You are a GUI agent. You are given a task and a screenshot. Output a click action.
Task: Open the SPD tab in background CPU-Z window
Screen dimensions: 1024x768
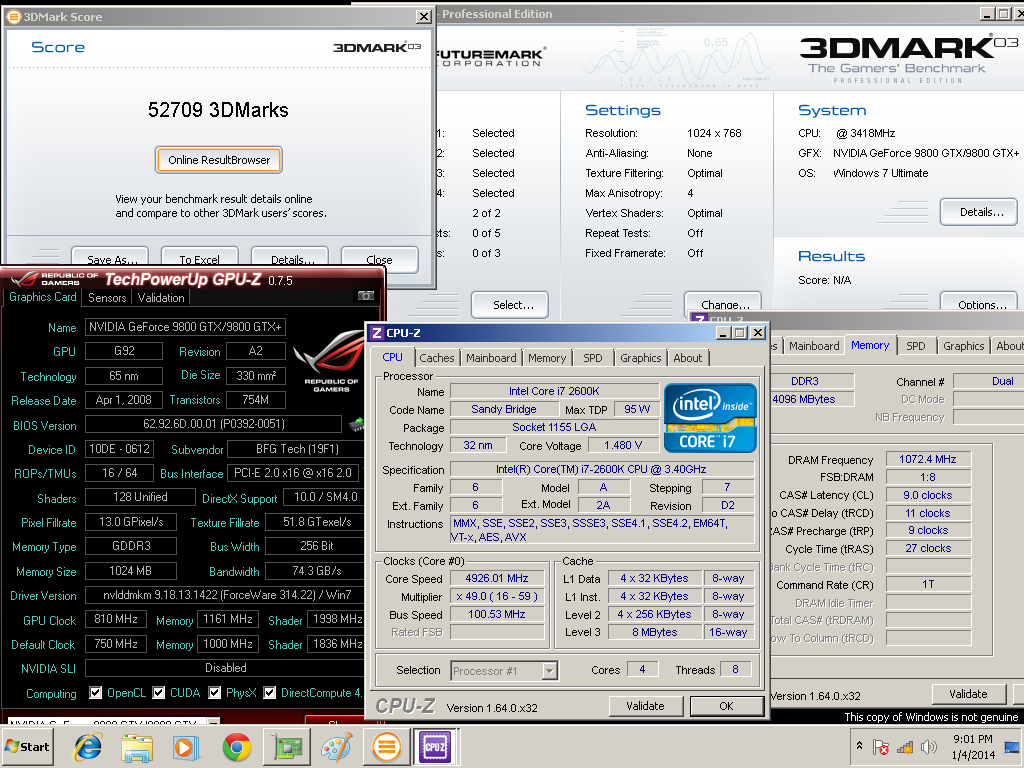point(916,346)
